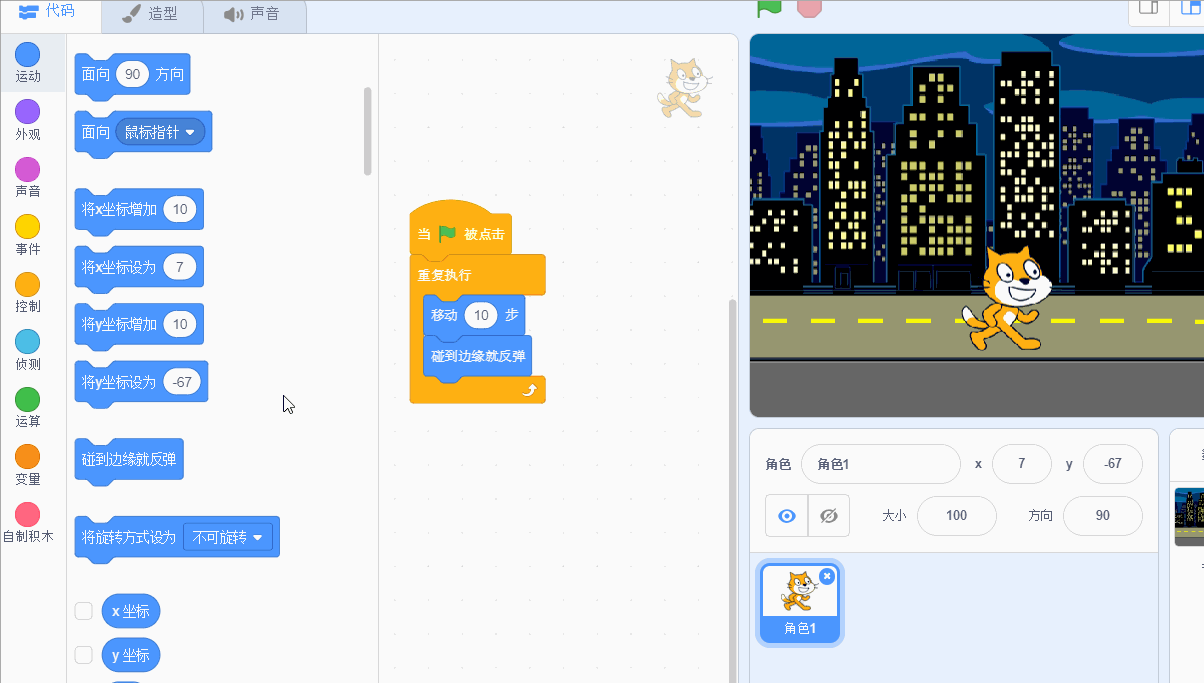Click the green flag inside hat block
The width and height of the screenshot is (1204, 683).
(x=447, y=233)
